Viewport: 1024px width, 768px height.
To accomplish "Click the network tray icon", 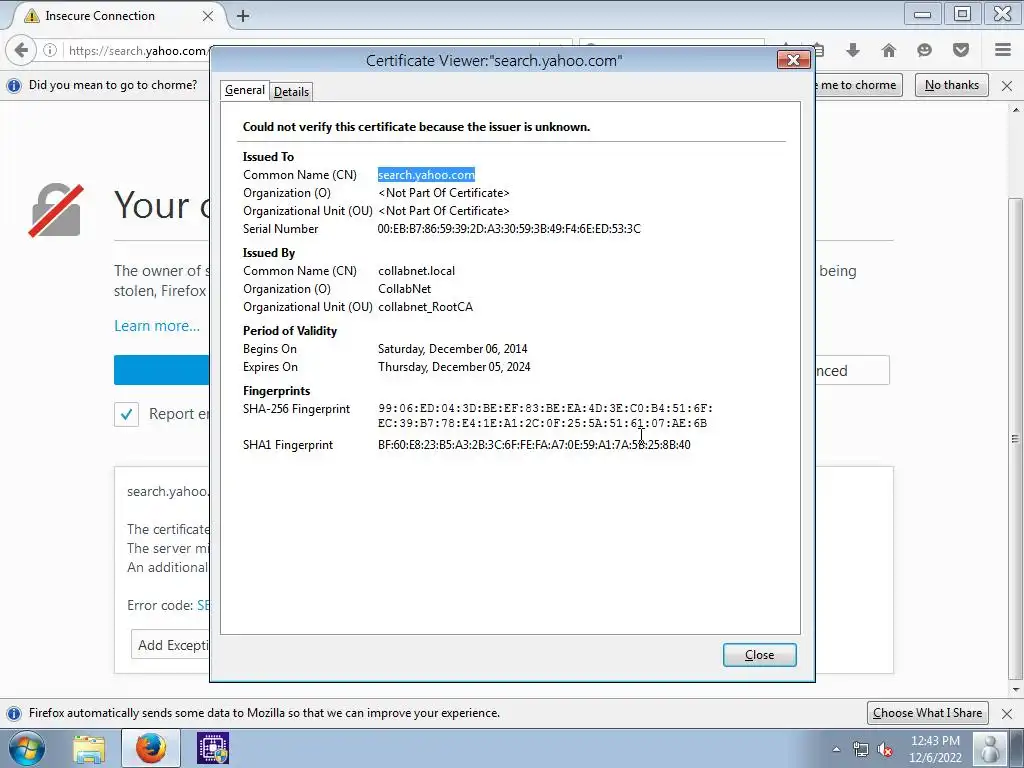I will point(861,750).
